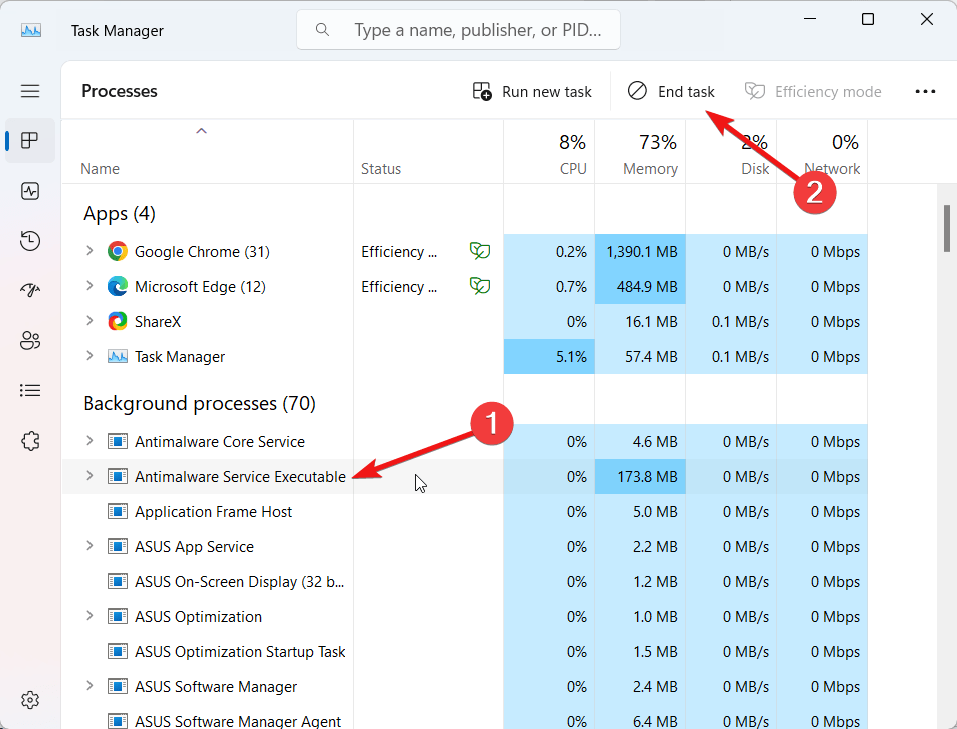Open the Users sidebar icon
Viewport: 957px width, 729px height.
[30, 340]
